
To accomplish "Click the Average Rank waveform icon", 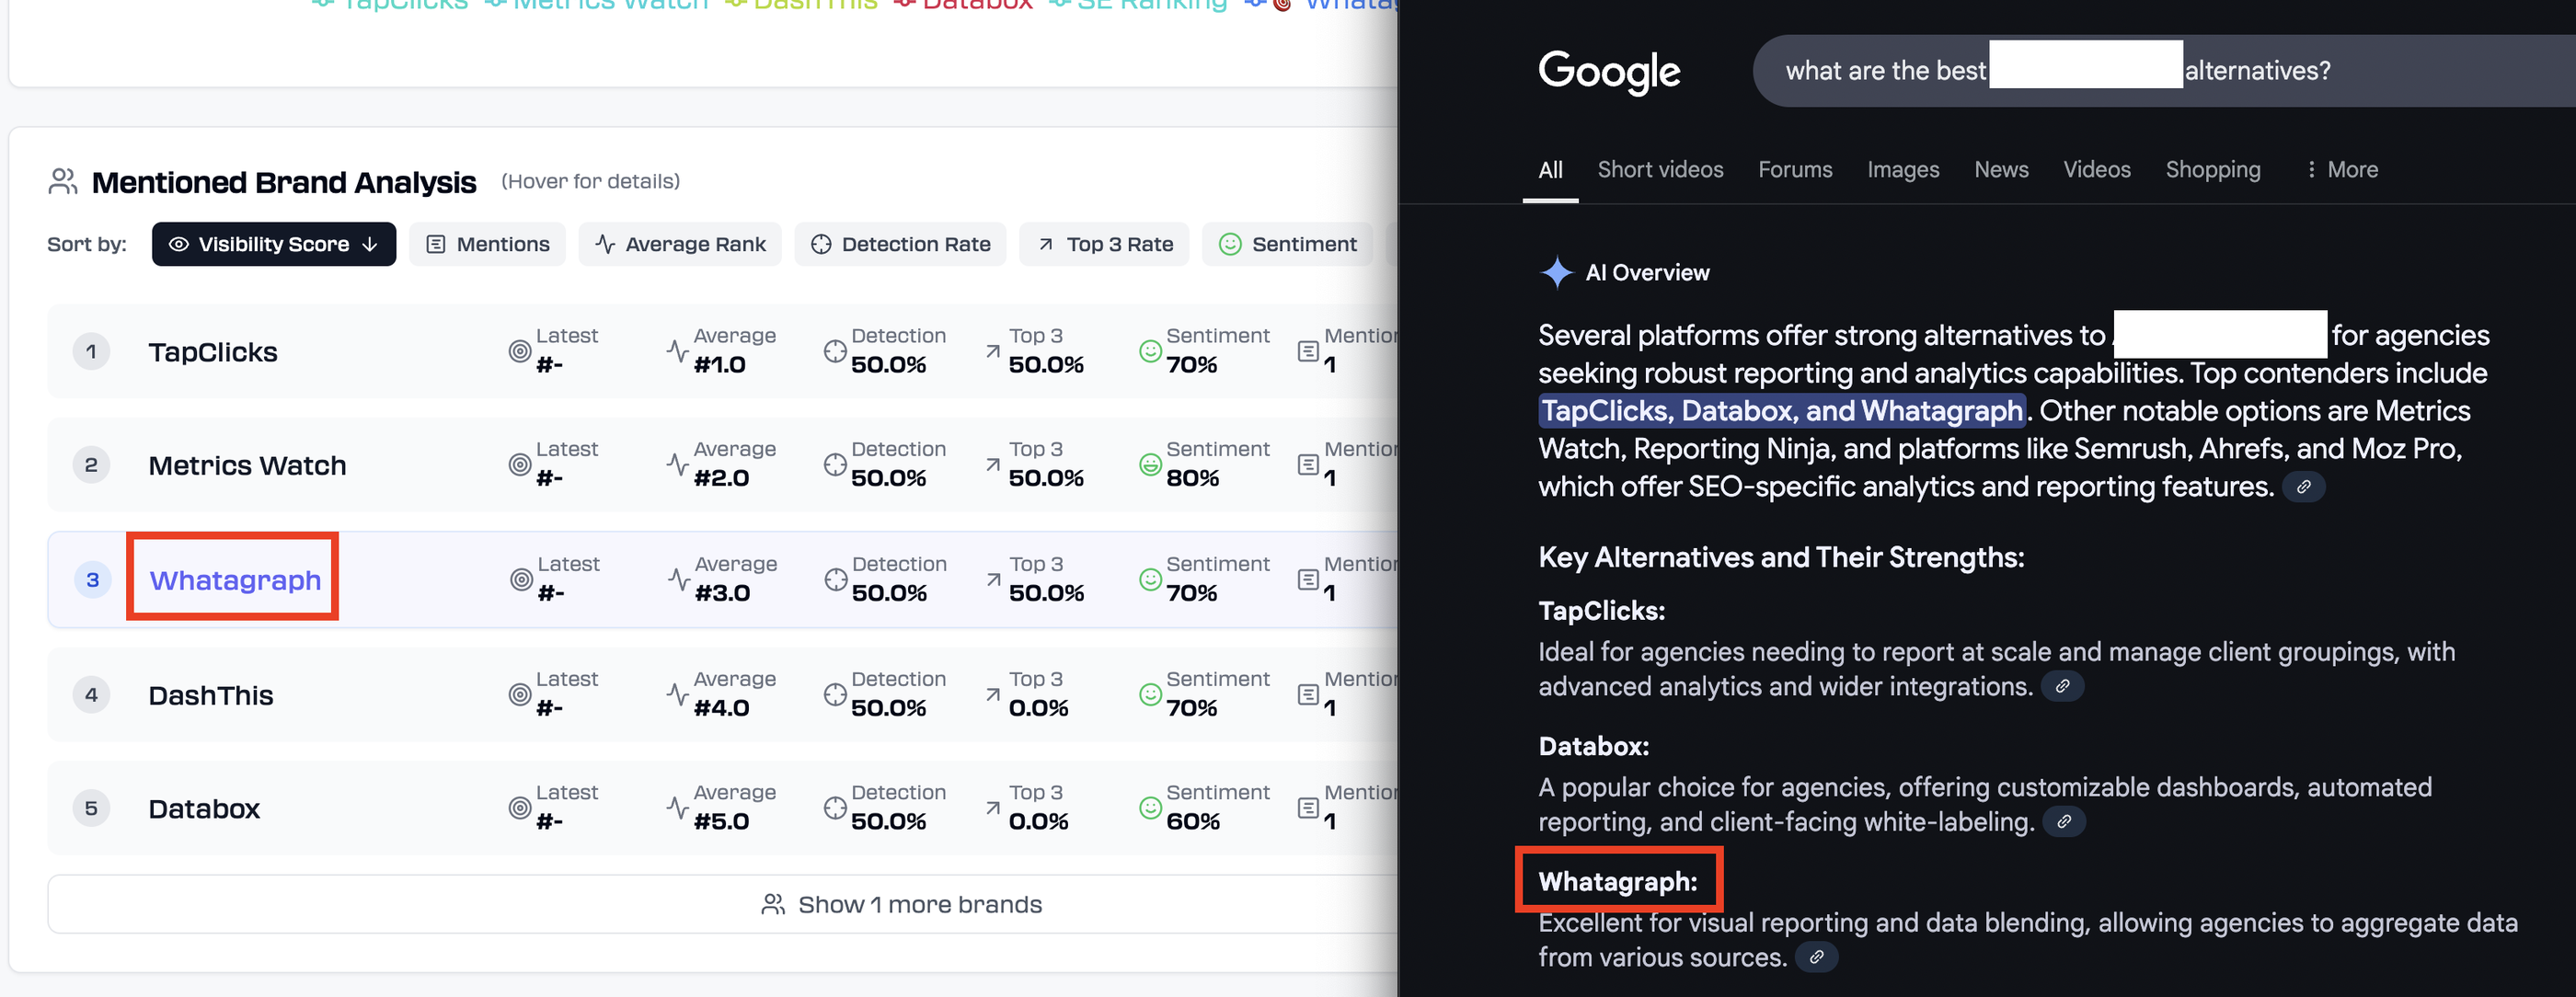I will pyautogui.click(x=606, y=243).
